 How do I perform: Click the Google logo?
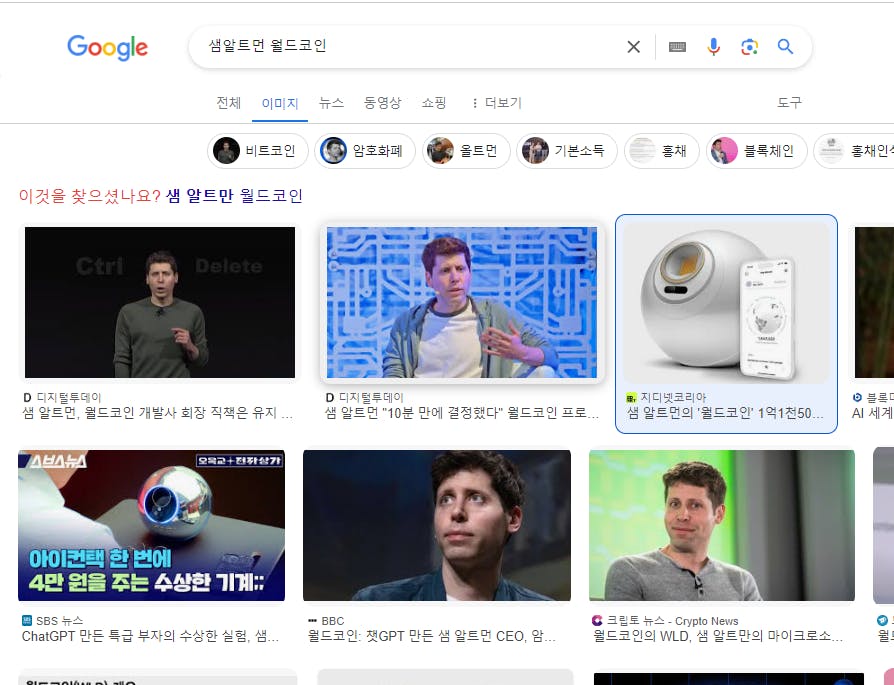point(107,47)
